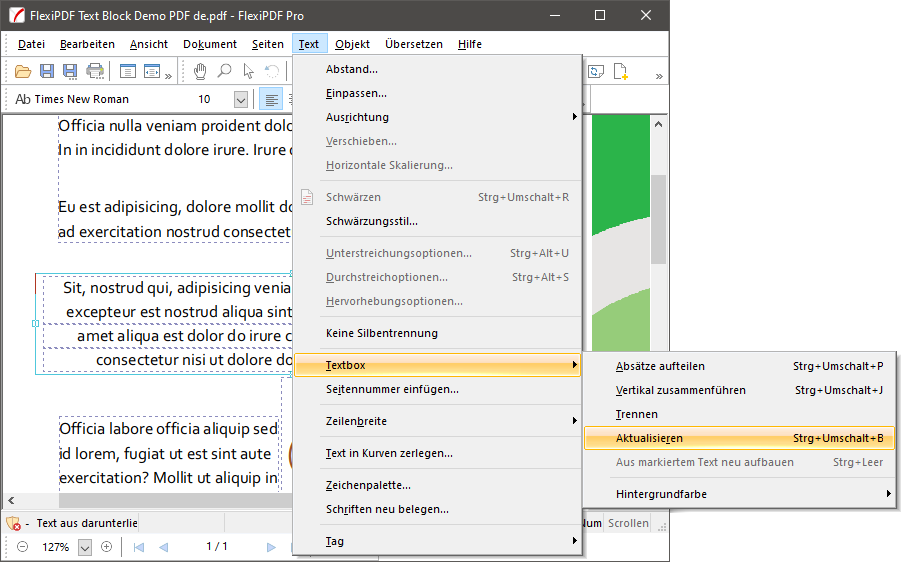
Task: Select Schwärzungsstil... entry
Action: coord(437,221)
